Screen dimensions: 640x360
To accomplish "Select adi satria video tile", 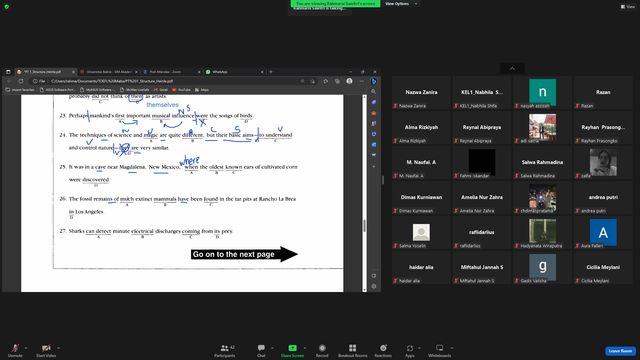I will (x=542, y=128).
